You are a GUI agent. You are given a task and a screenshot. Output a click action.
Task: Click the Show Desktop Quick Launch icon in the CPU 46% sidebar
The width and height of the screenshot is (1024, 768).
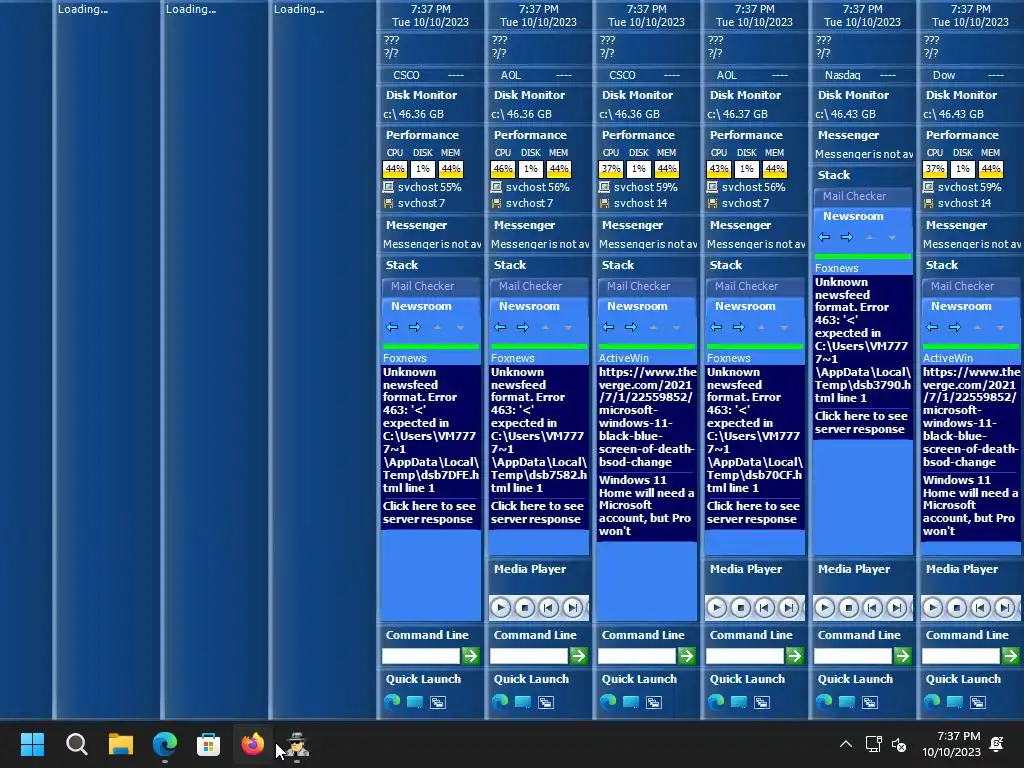(522, 702)
